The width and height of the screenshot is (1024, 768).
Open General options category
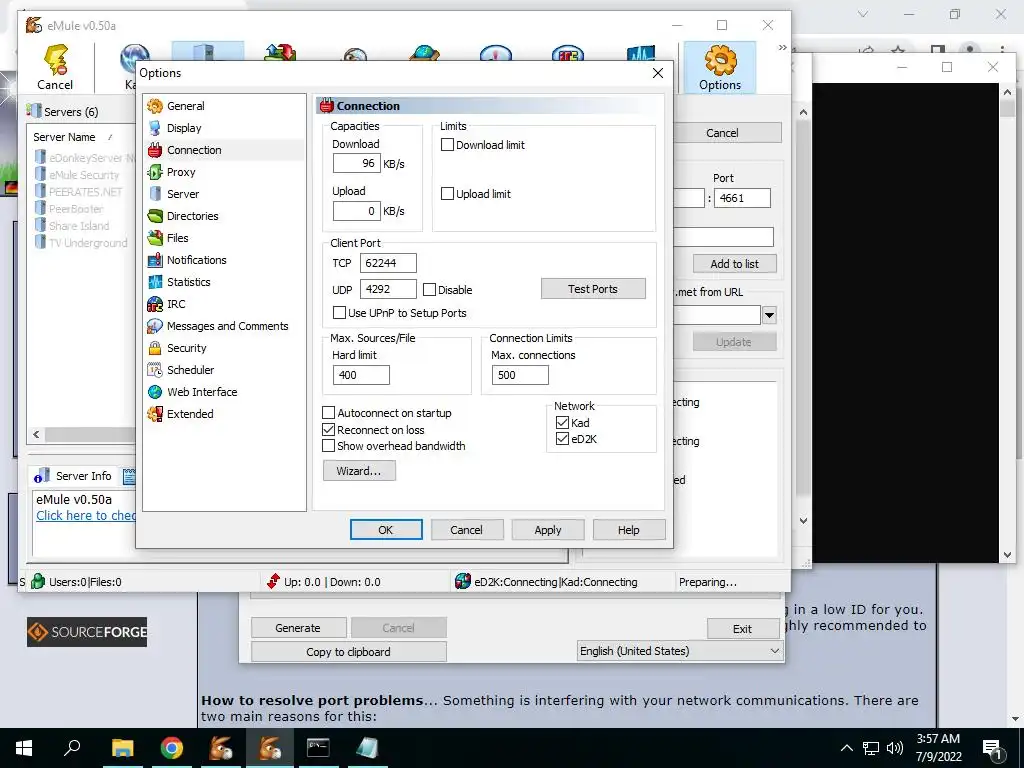click(185, 106)
